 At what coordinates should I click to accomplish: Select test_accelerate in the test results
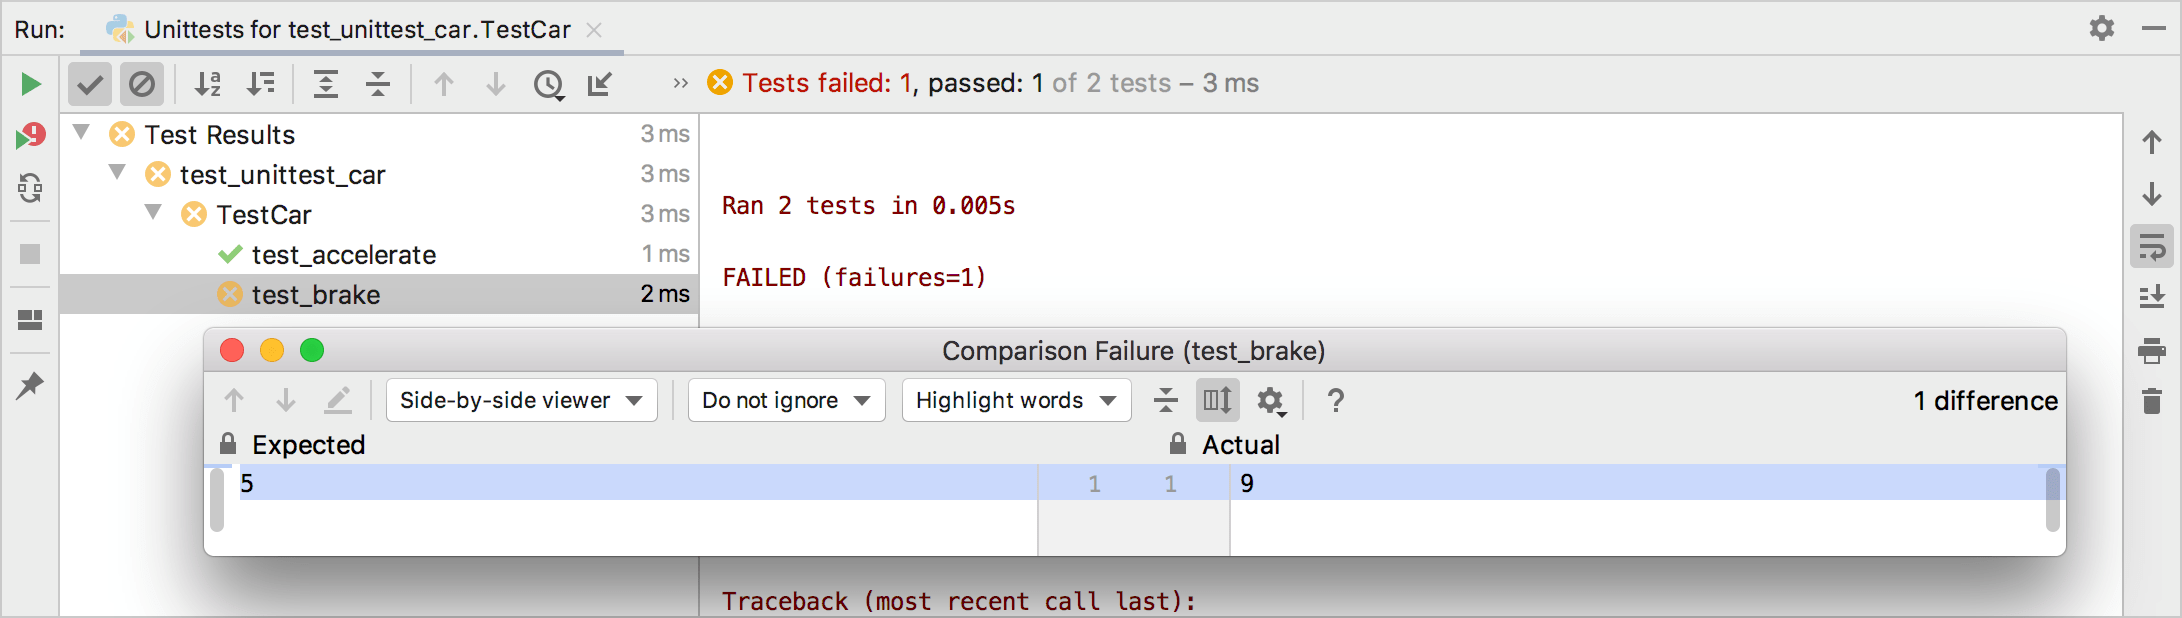tap(345, 254)
